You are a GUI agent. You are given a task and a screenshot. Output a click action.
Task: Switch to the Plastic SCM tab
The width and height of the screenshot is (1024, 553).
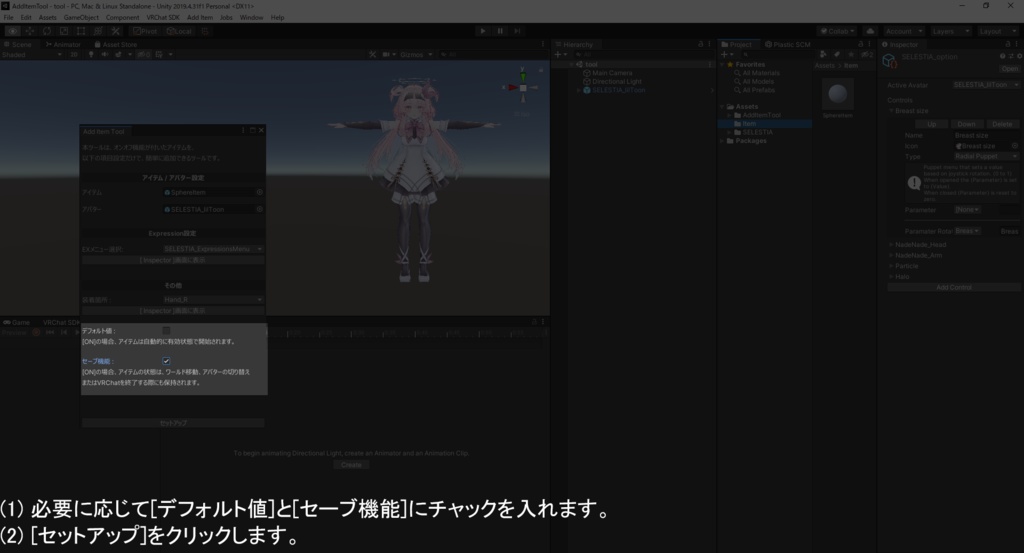(787, 44)
